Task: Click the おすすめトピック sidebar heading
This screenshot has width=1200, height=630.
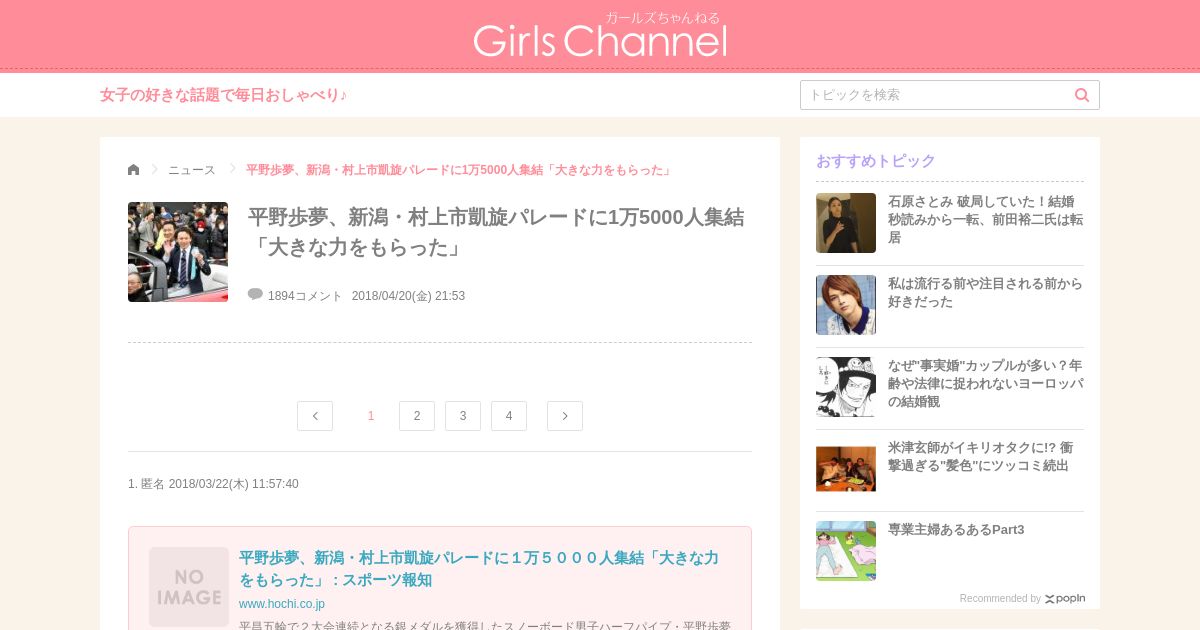Action: point(876,161)
